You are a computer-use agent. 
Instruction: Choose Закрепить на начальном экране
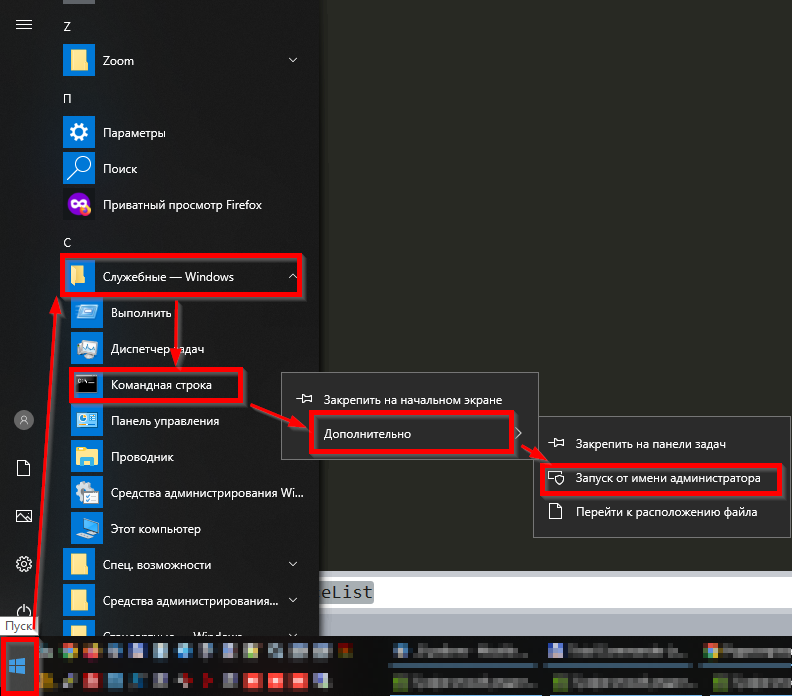point(410,400)
